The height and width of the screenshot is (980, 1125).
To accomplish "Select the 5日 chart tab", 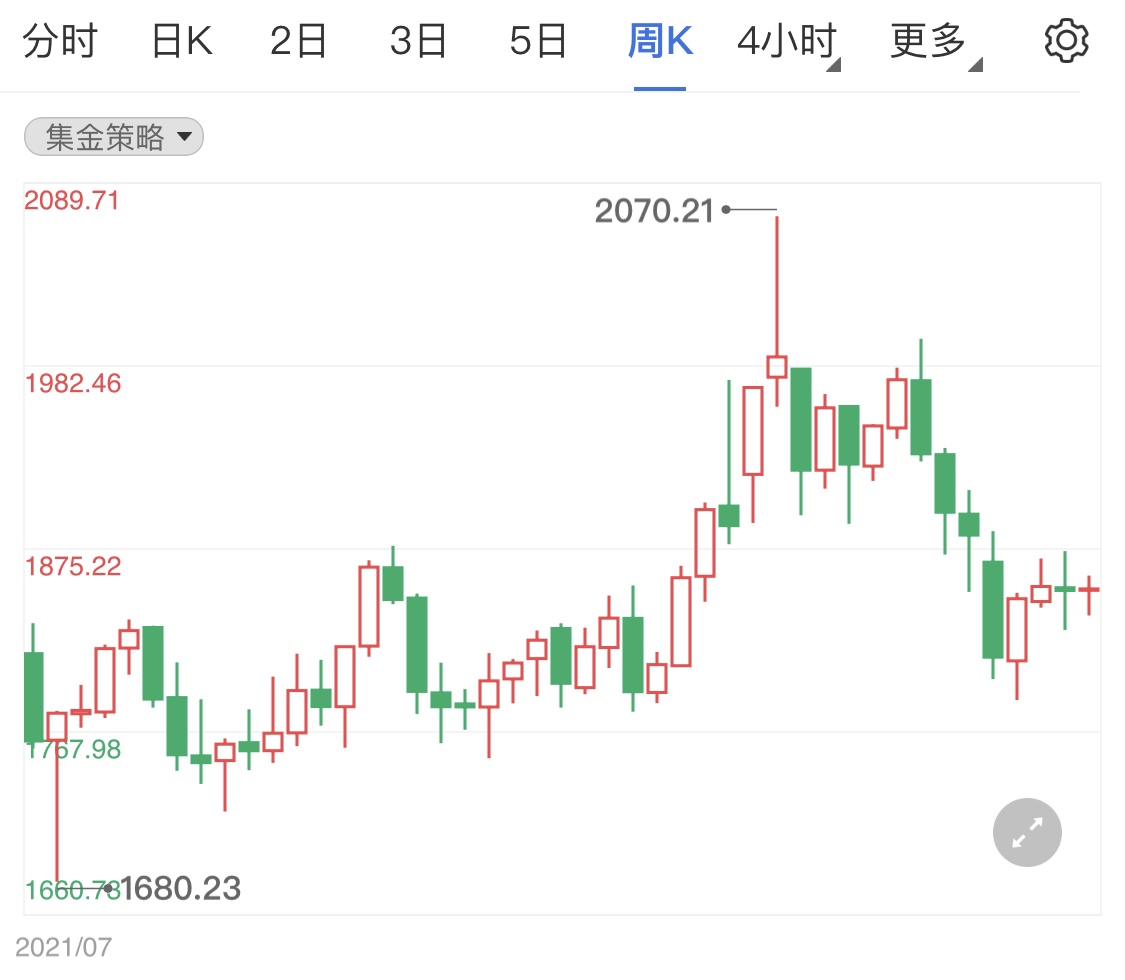I will [538, 41].
